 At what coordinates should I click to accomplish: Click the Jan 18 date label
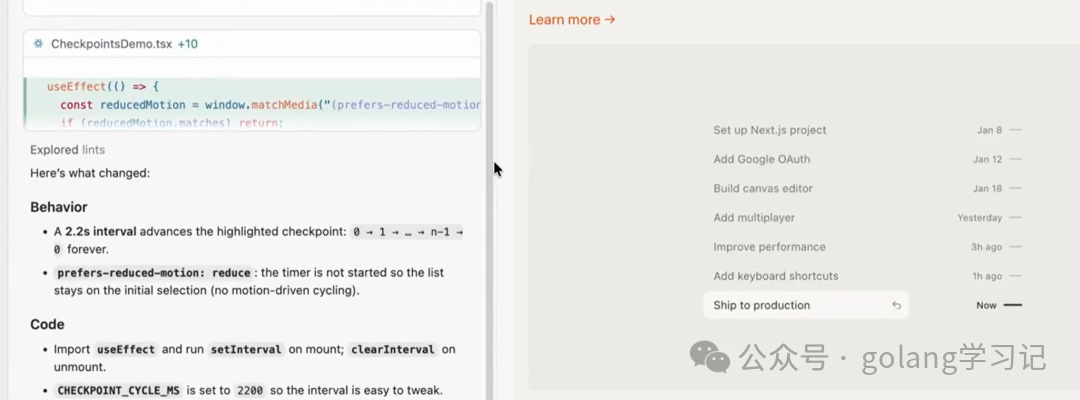(x=987, y=188)
